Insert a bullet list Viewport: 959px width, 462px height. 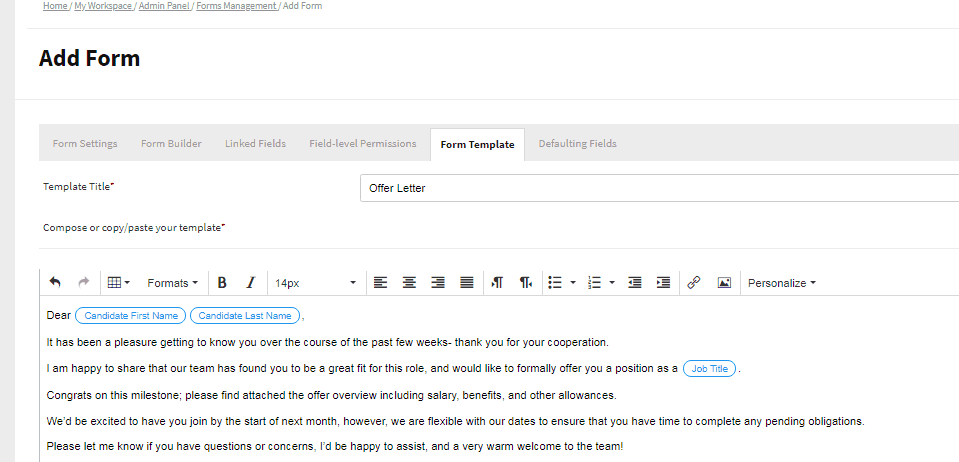(x=555, y=283)
